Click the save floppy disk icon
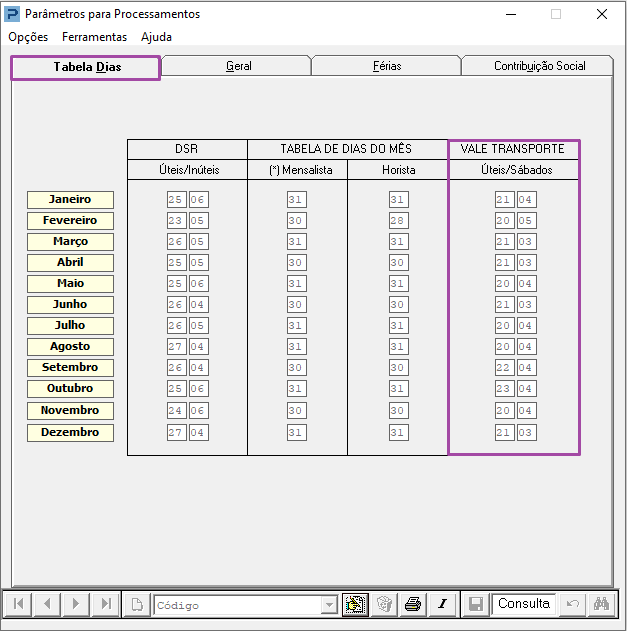Viewport: 627px width, 631px height. 476,604
